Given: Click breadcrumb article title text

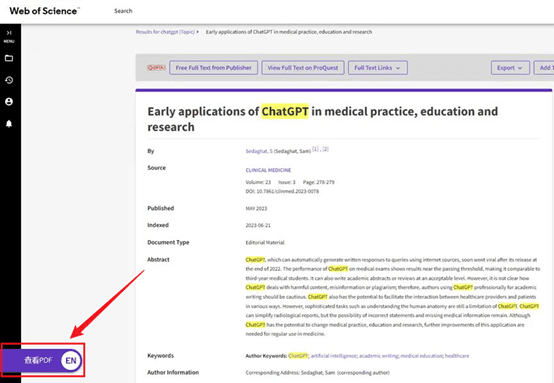Looking at the screenshot, I should click(x=289, y=32).
